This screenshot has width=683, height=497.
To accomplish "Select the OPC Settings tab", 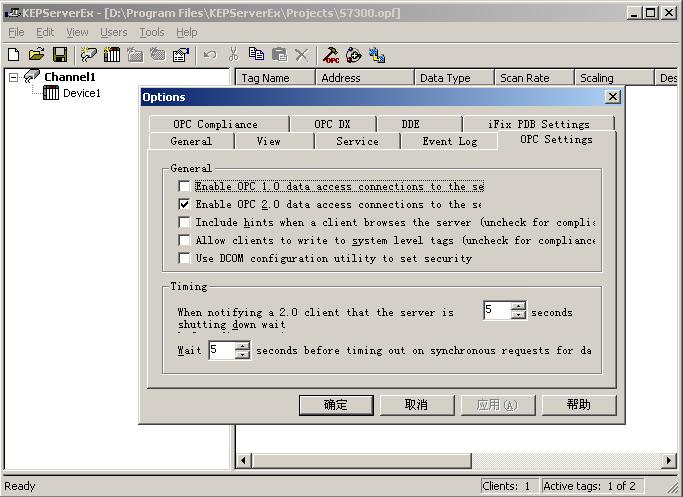I will coord(556,139).
